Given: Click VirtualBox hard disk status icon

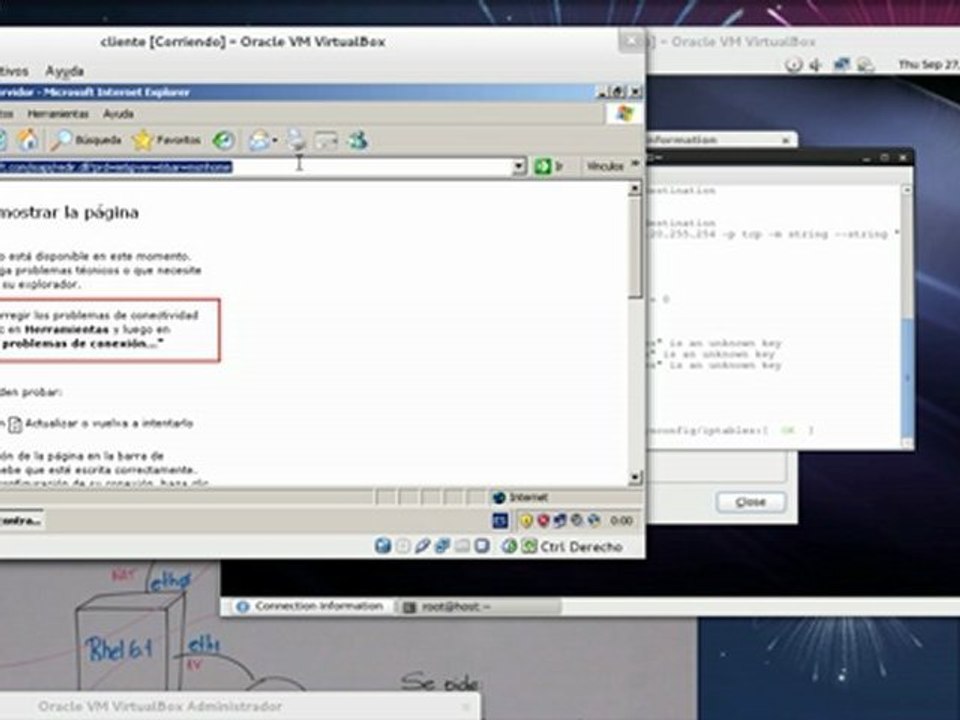Looking at the screenshot, I should (x=383, y=546).
